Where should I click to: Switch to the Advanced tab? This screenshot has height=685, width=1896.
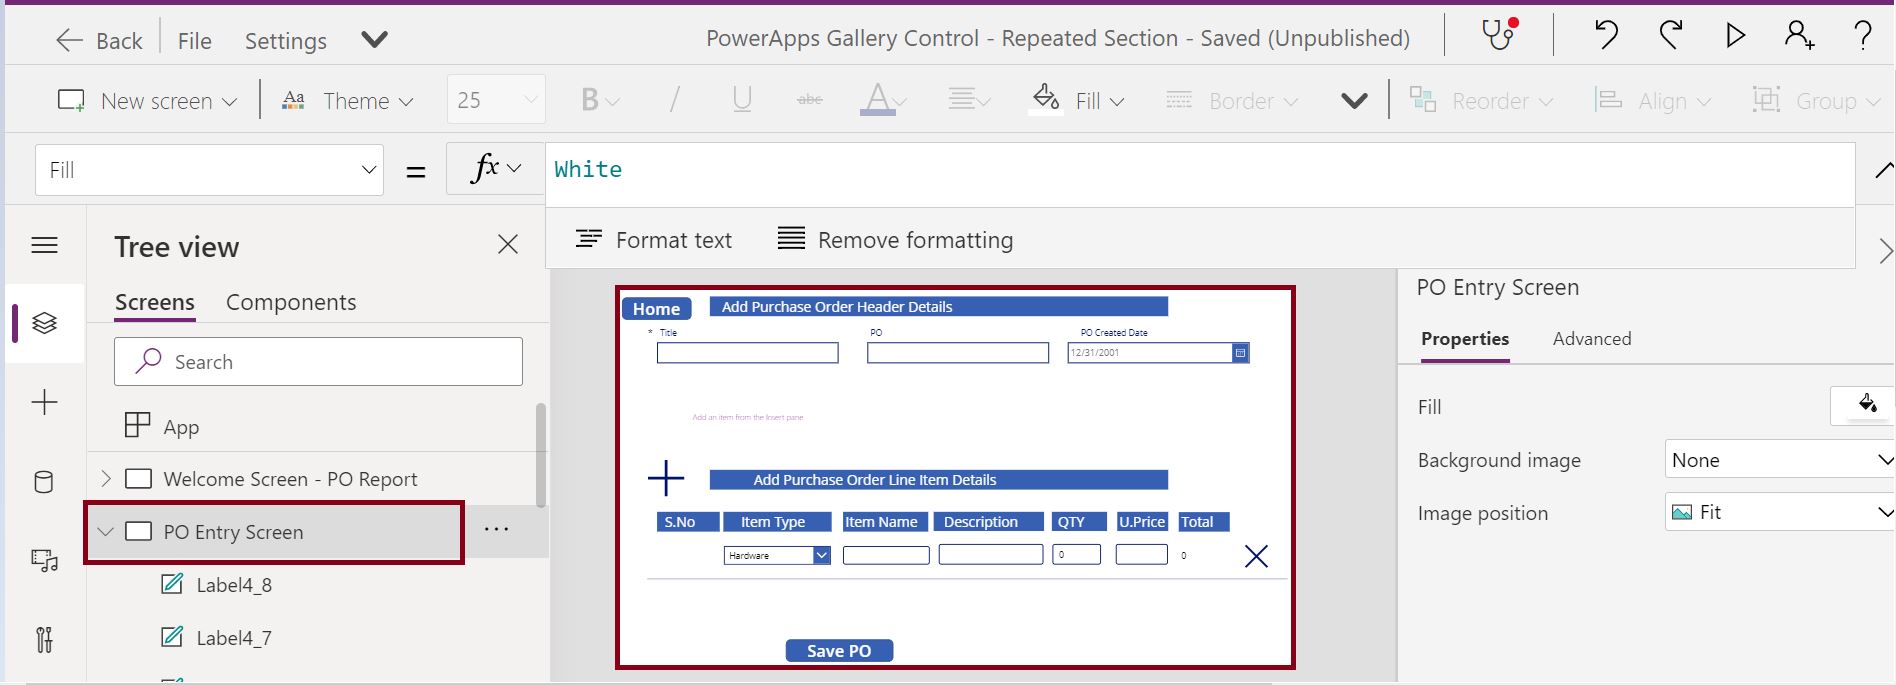(1592, 339)
